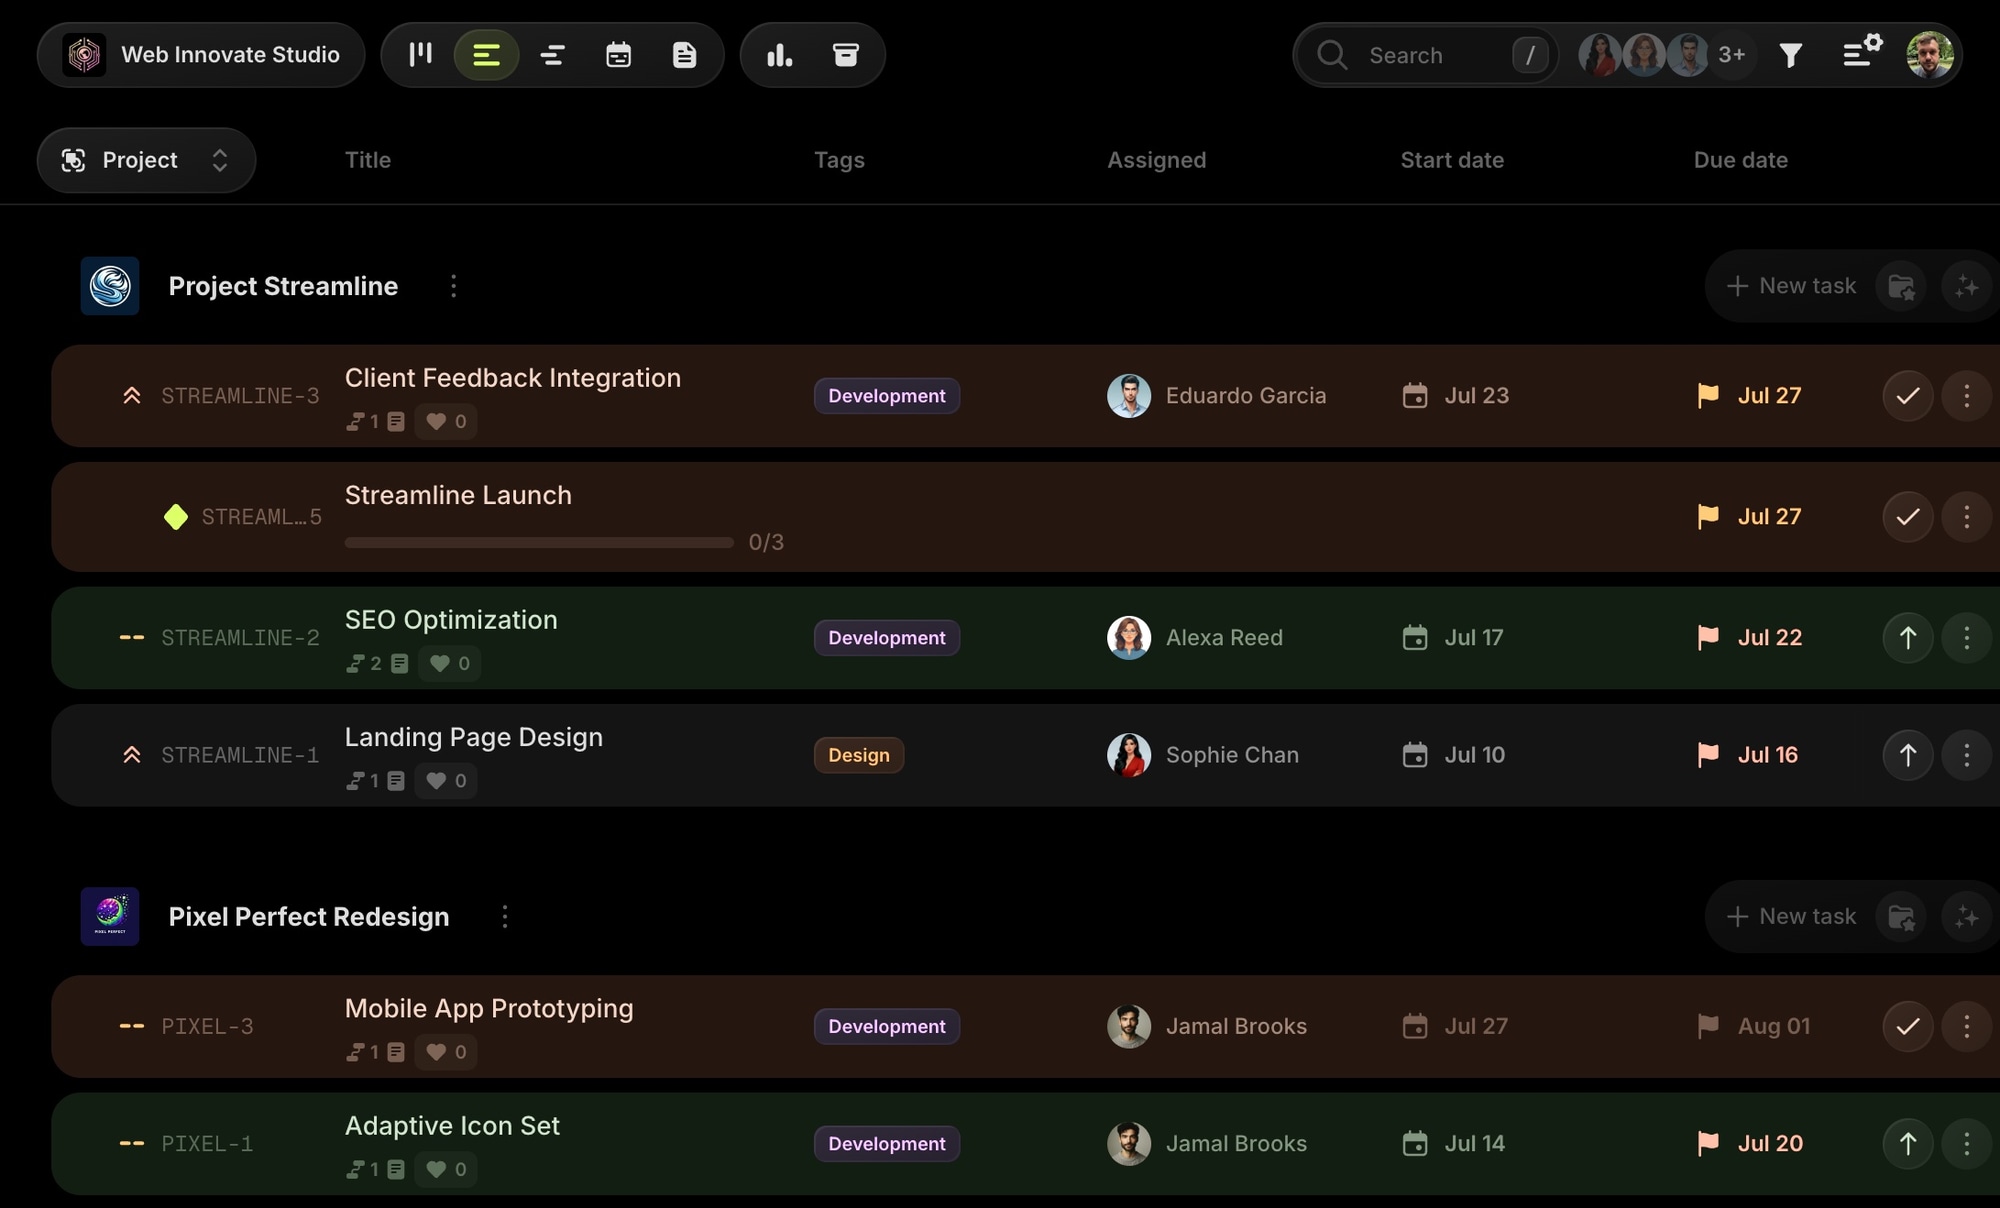
Task: Open the calendar view icon
Action: tap(618, 54)
